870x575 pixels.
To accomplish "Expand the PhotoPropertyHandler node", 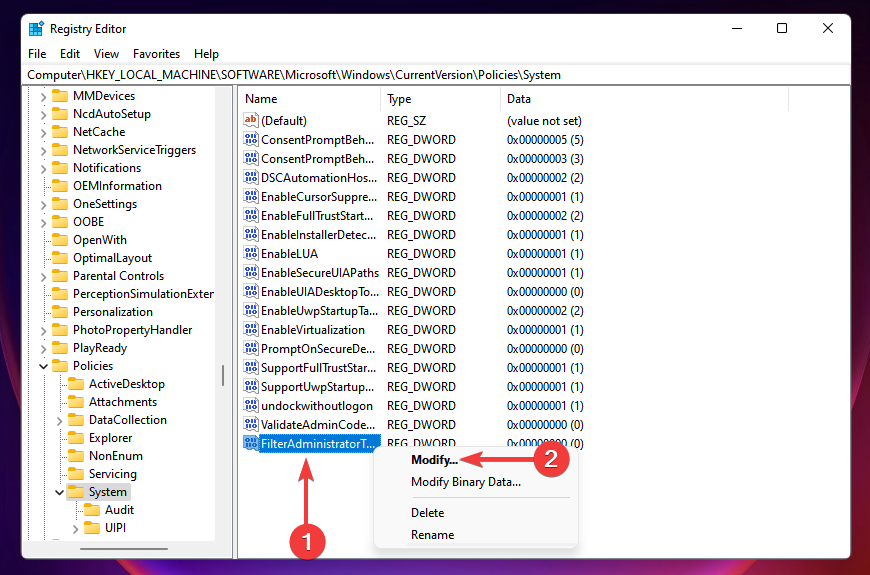I will (x=43, y=330).
